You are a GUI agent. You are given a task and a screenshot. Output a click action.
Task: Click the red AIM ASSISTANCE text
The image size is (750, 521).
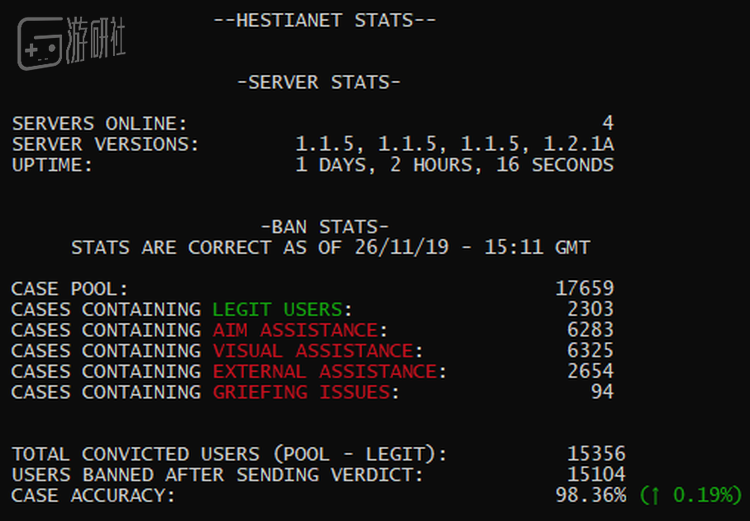coord(295,330)
